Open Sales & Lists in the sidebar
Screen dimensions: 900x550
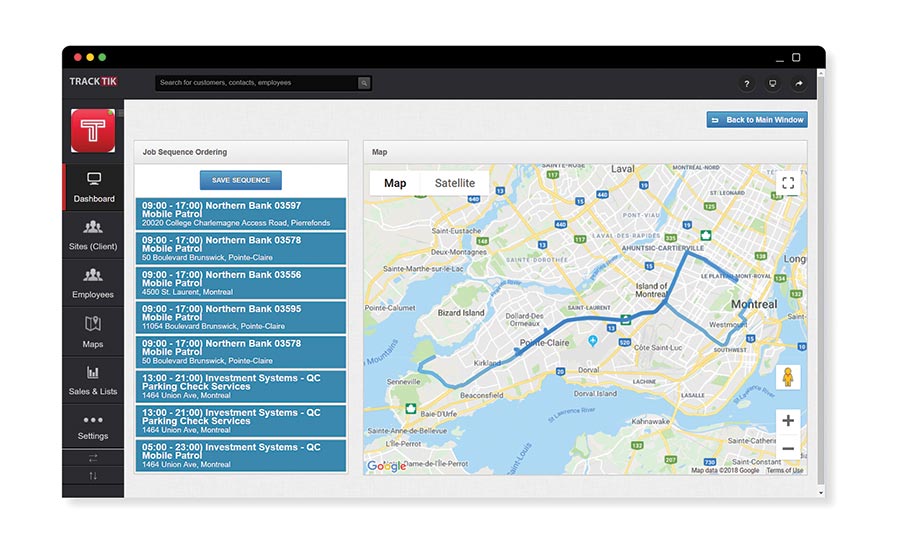pos(93,380)
